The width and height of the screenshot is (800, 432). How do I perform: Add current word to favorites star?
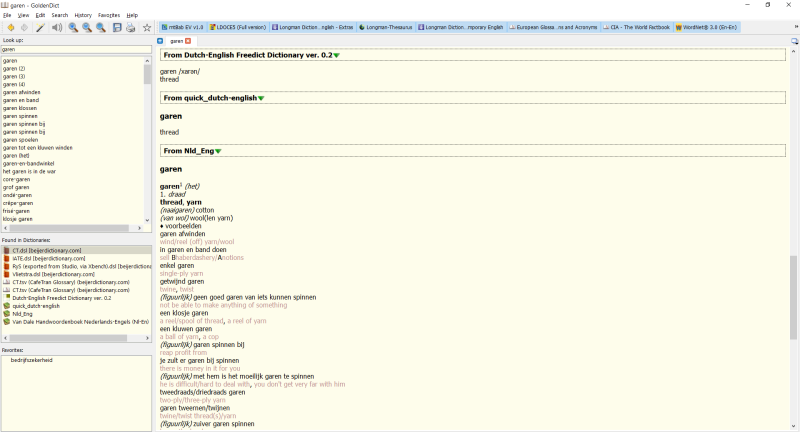coord(147,28)
